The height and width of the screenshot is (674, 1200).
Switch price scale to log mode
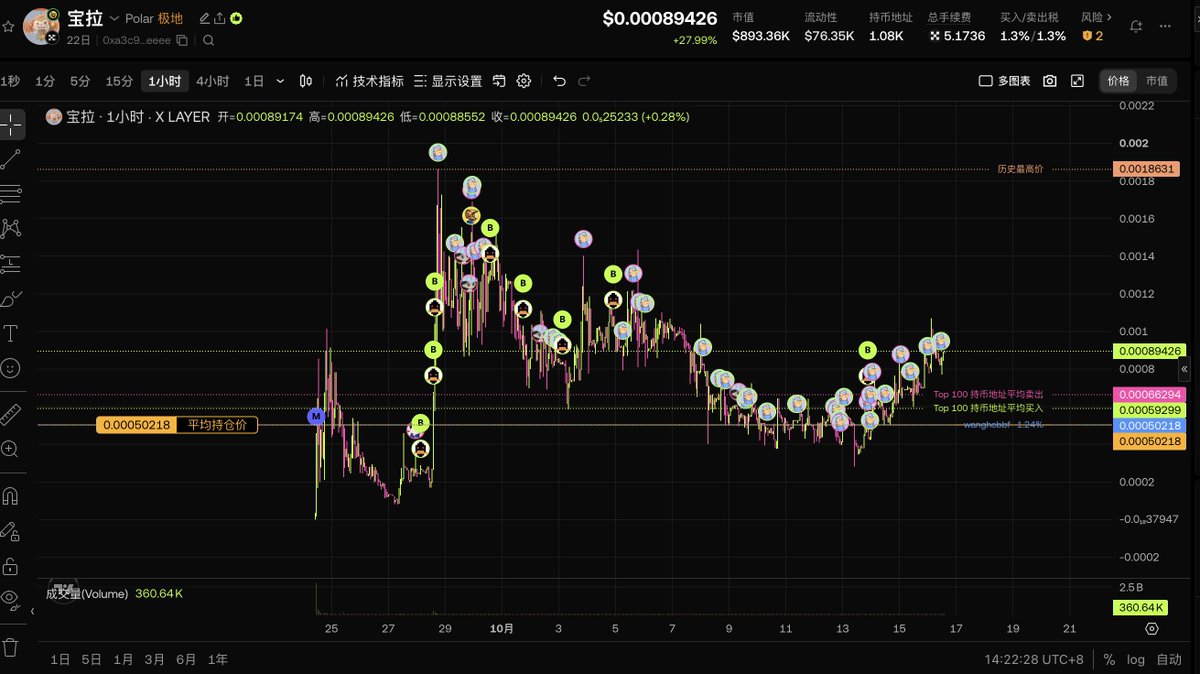coord(1136,660)
